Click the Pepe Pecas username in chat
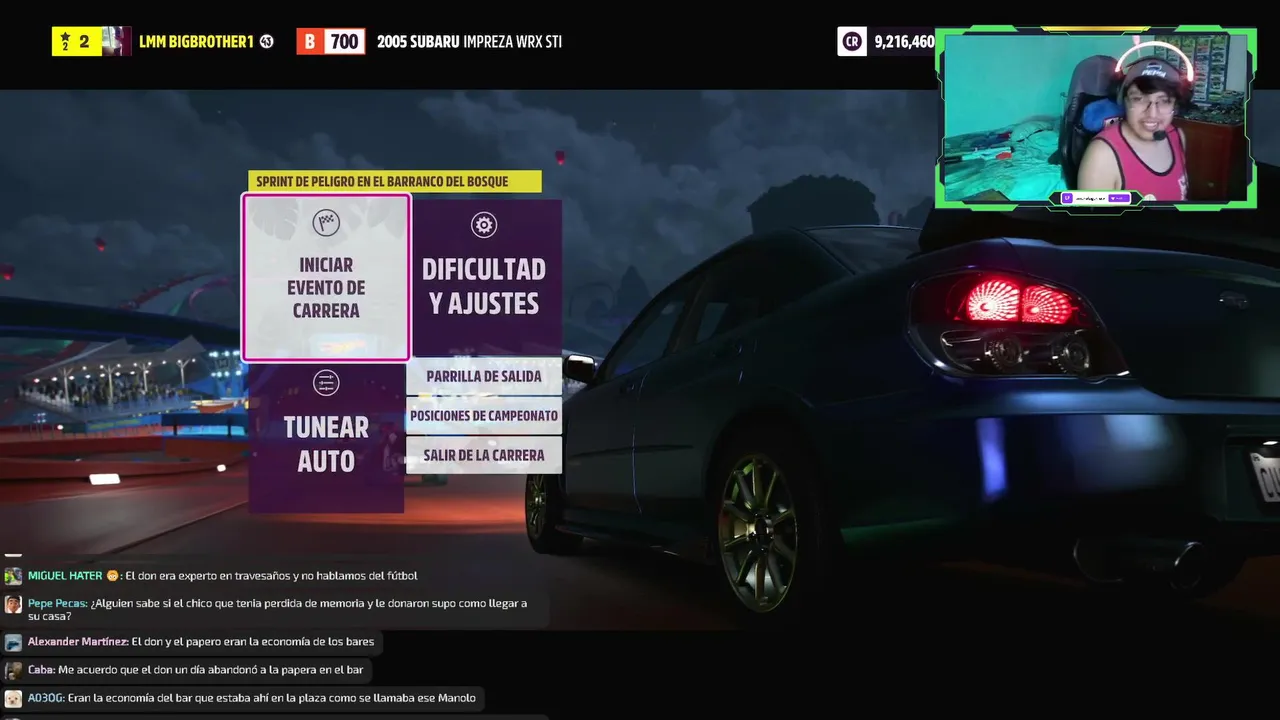Screen dimensions: 1280x720 click(x=57, y=604)
